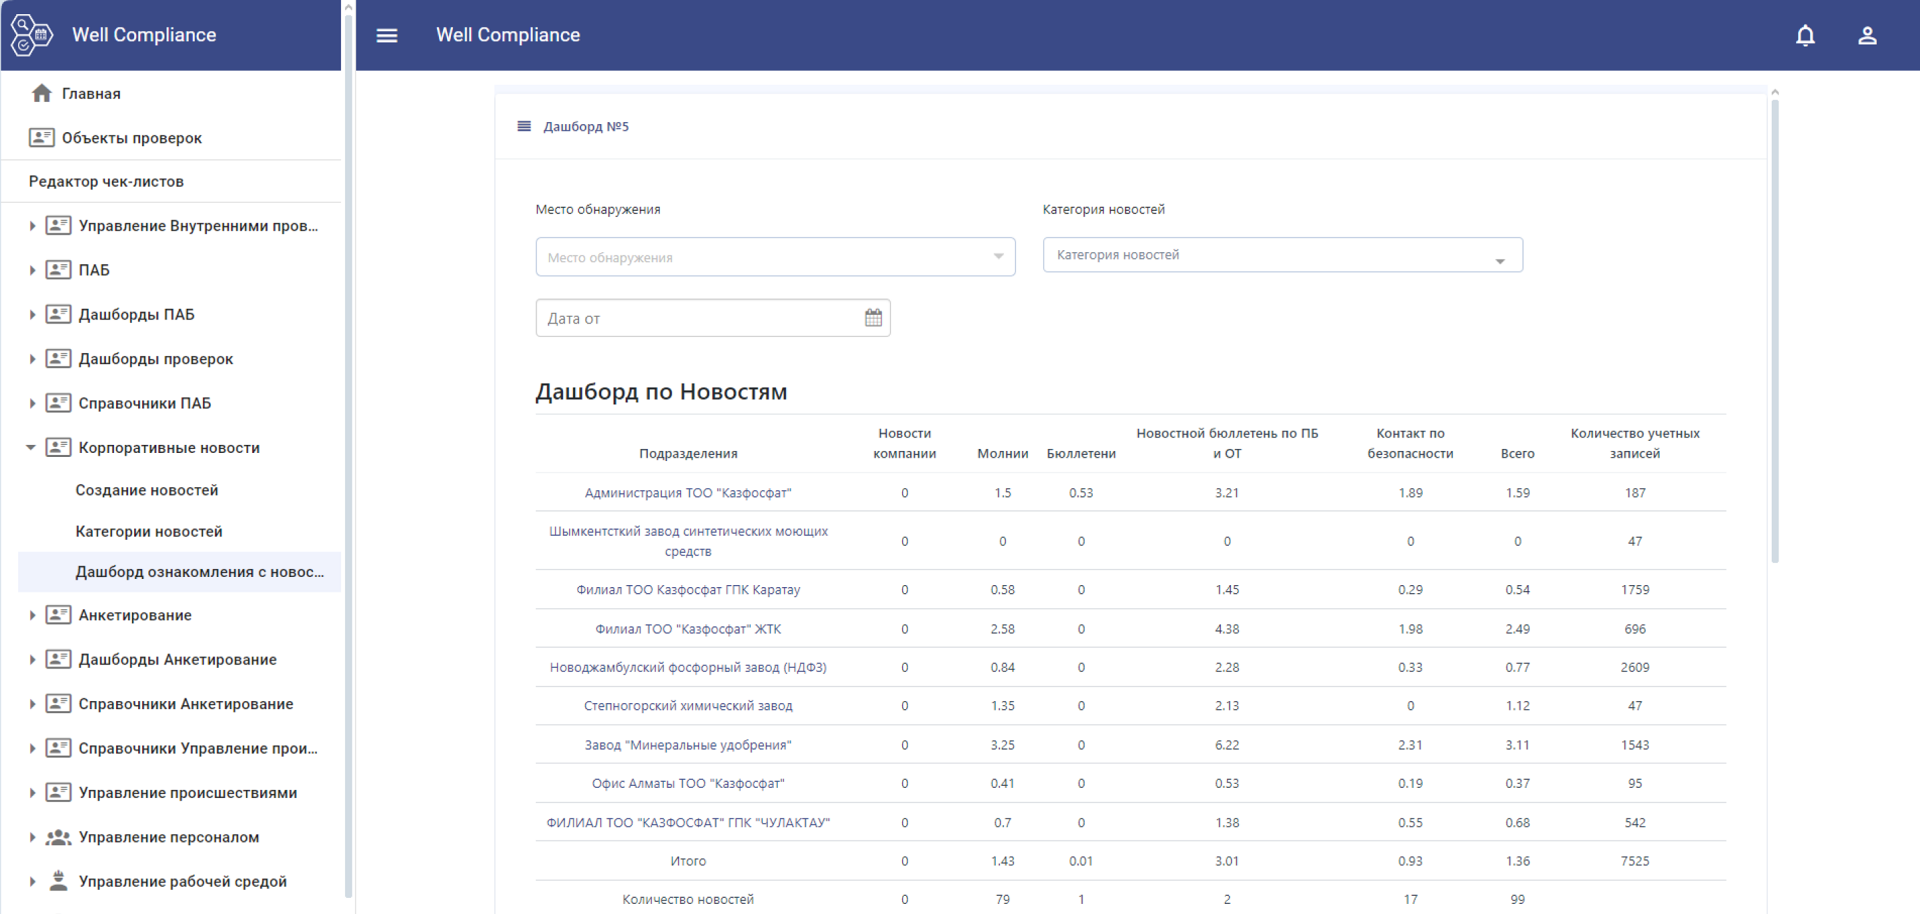This screenshot has height=914, width=1920.
Task: Click the card icon beside Справочники Управление происшествиями
Action: [59, 748]
